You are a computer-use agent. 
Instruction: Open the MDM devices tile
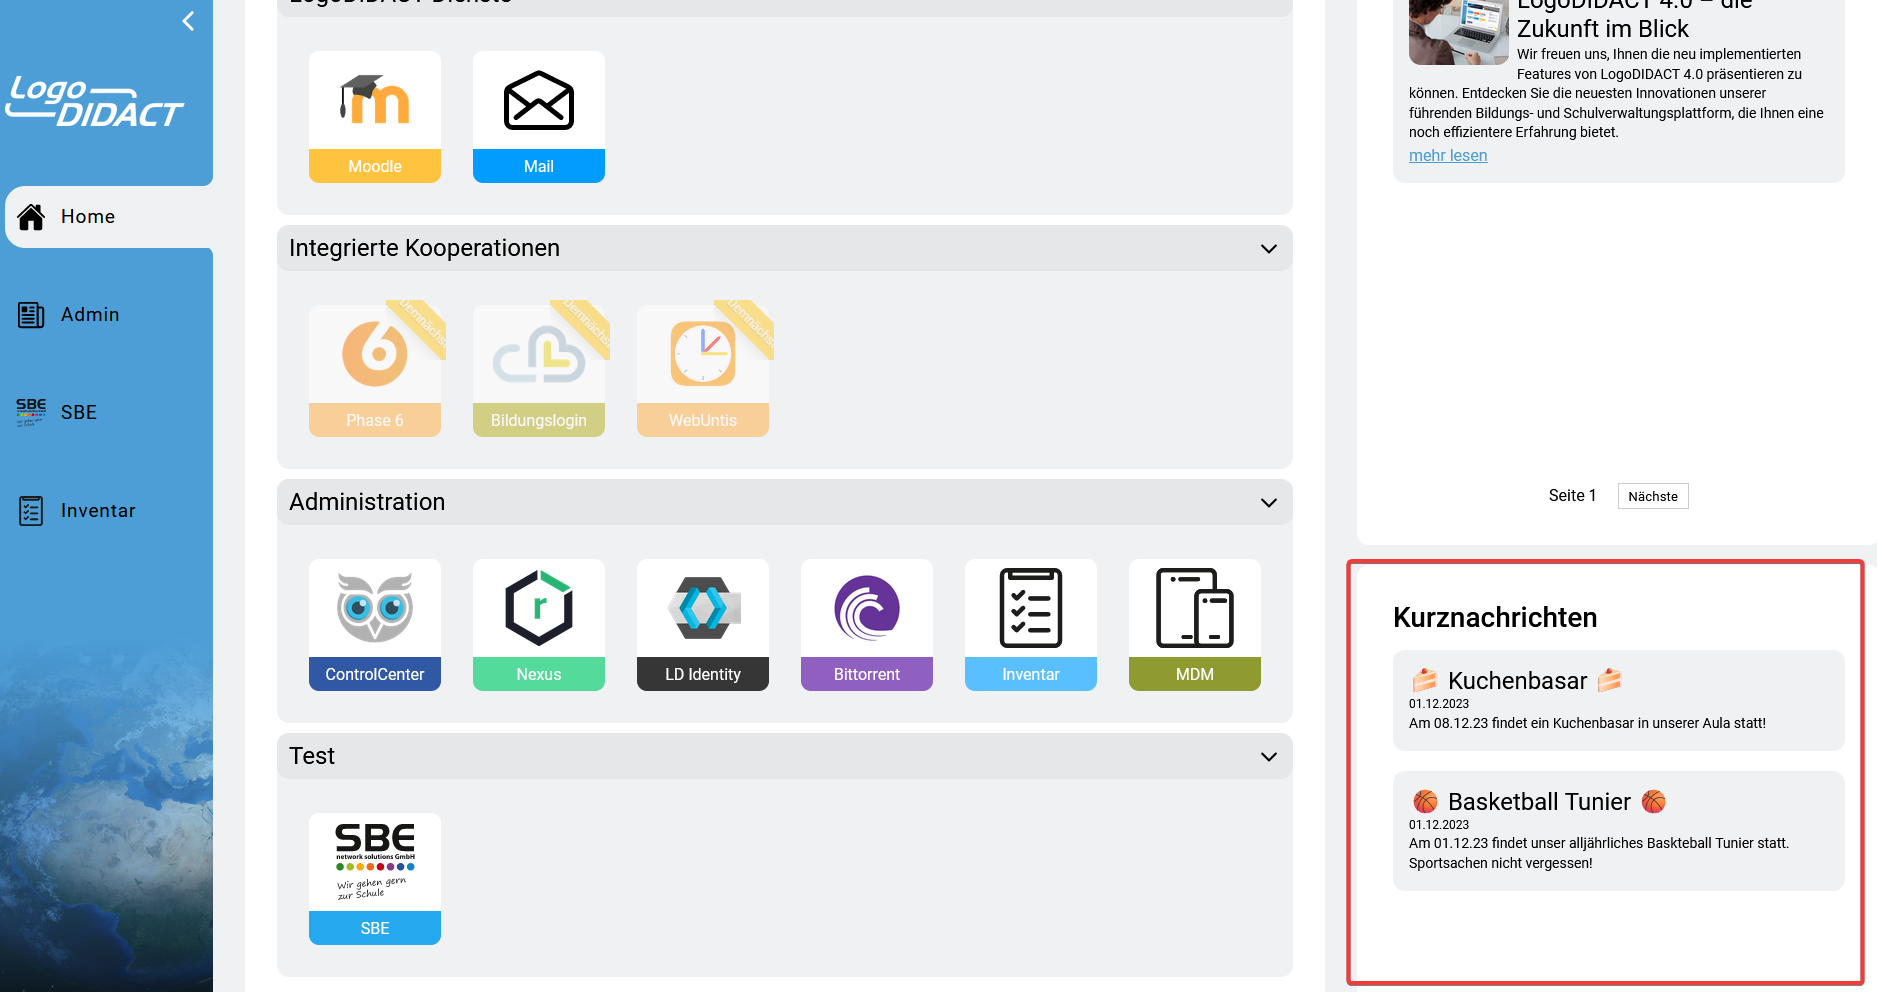(x=1195, y=625)
